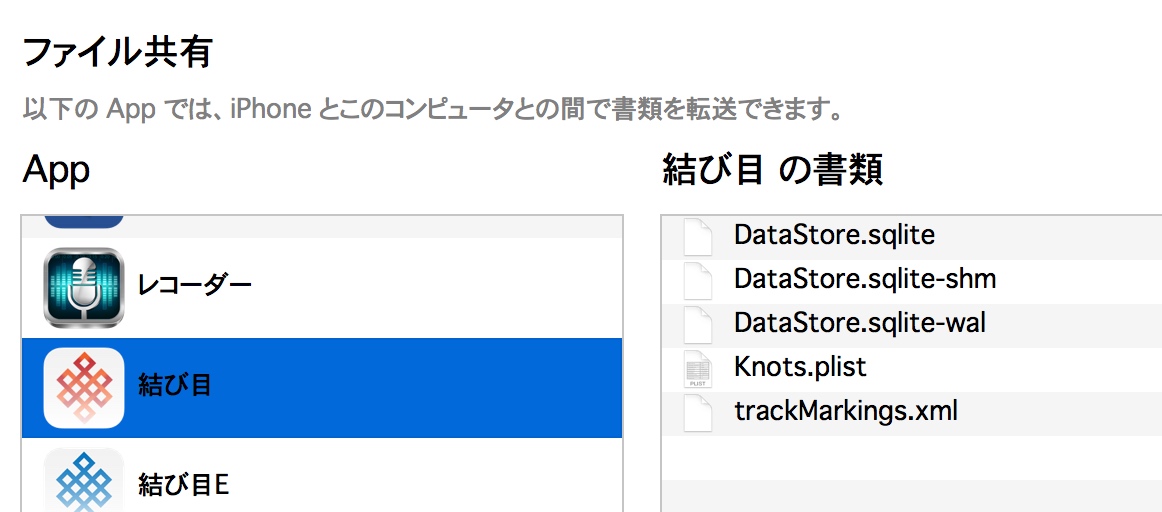The height and width of the screenshot is (512, 1162).
Task: Click the partially visible blue app icon at list top
Action: (x=84, y=221)
